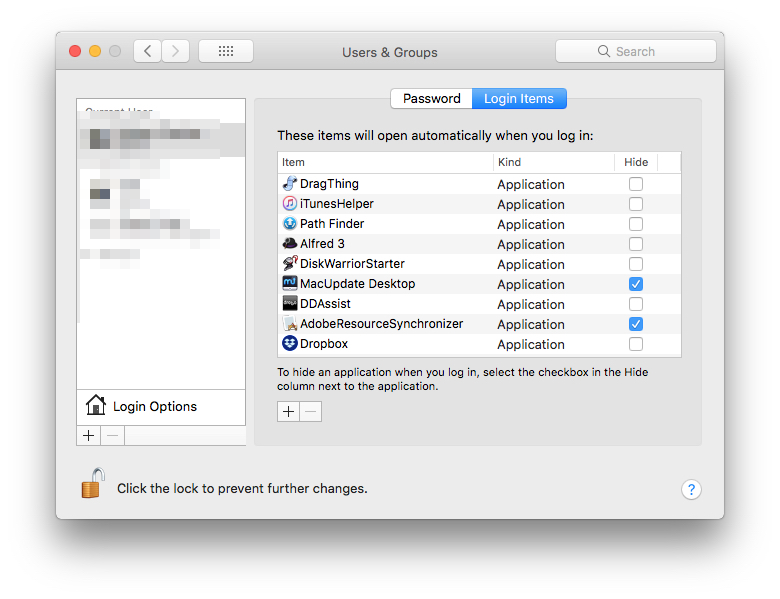Click the AdobeResourceSynchronizer icon
The height and width of the screenshot is (599, 780).
(x=290, y=323)
